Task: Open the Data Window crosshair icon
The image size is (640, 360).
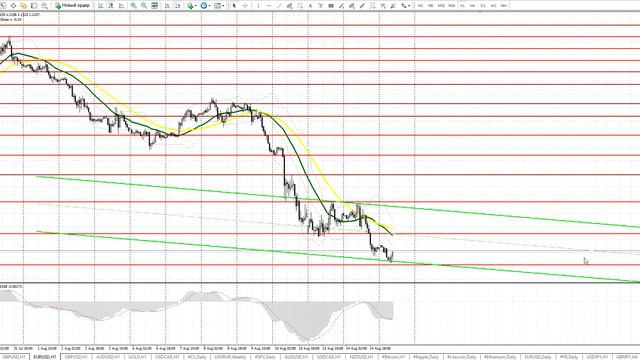Action: (x=13, y=6)
